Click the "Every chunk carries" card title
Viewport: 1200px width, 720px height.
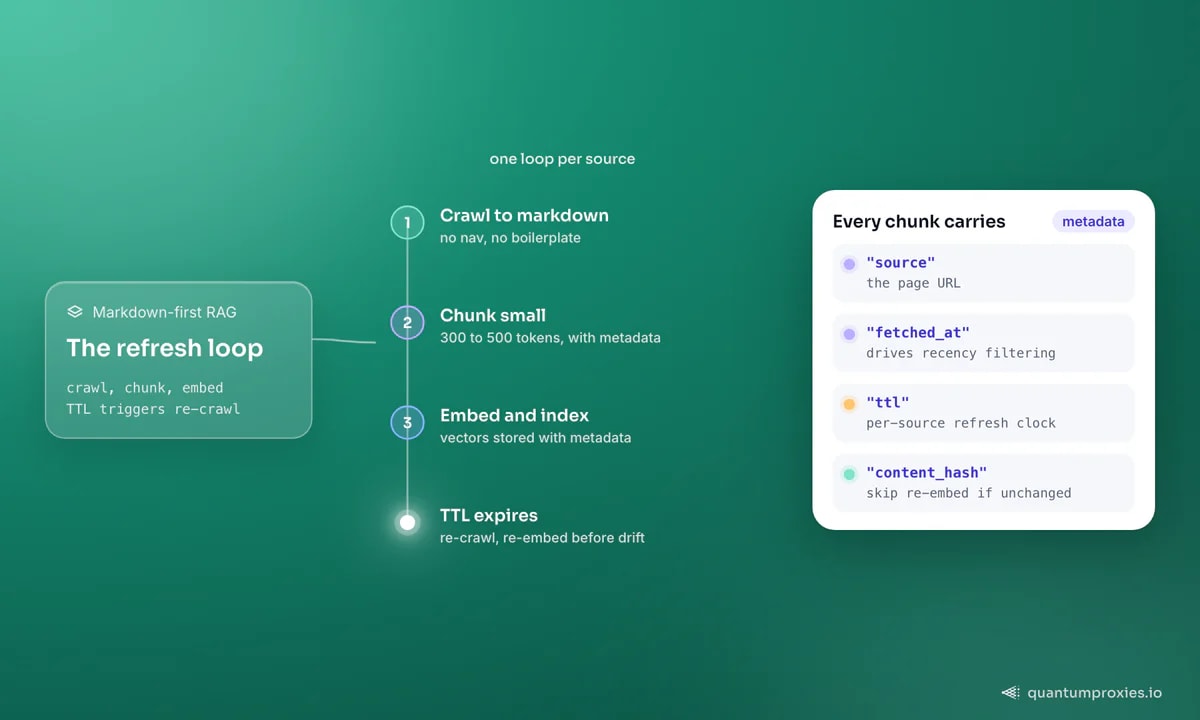point(919,221)
